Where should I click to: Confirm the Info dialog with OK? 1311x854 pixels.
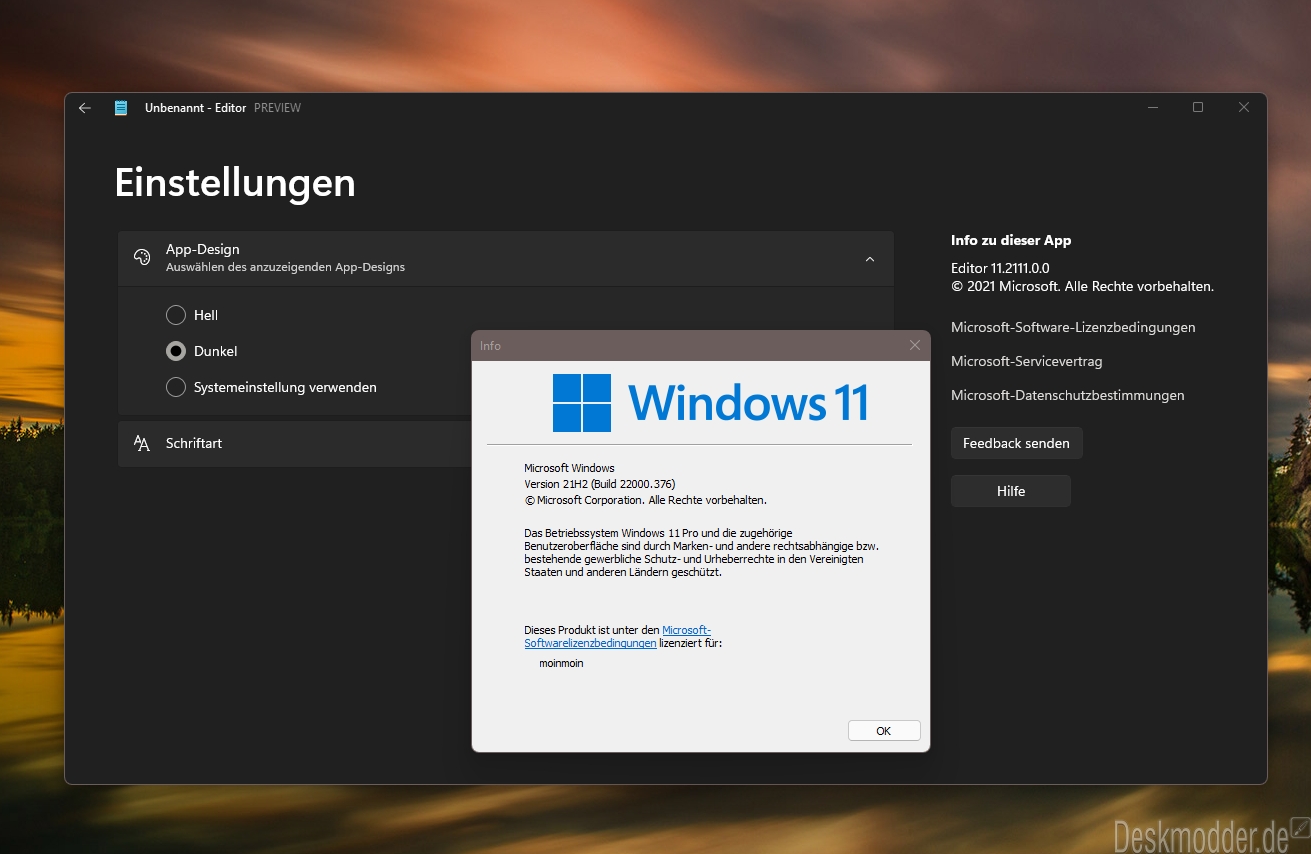click(x=883, y=731)
